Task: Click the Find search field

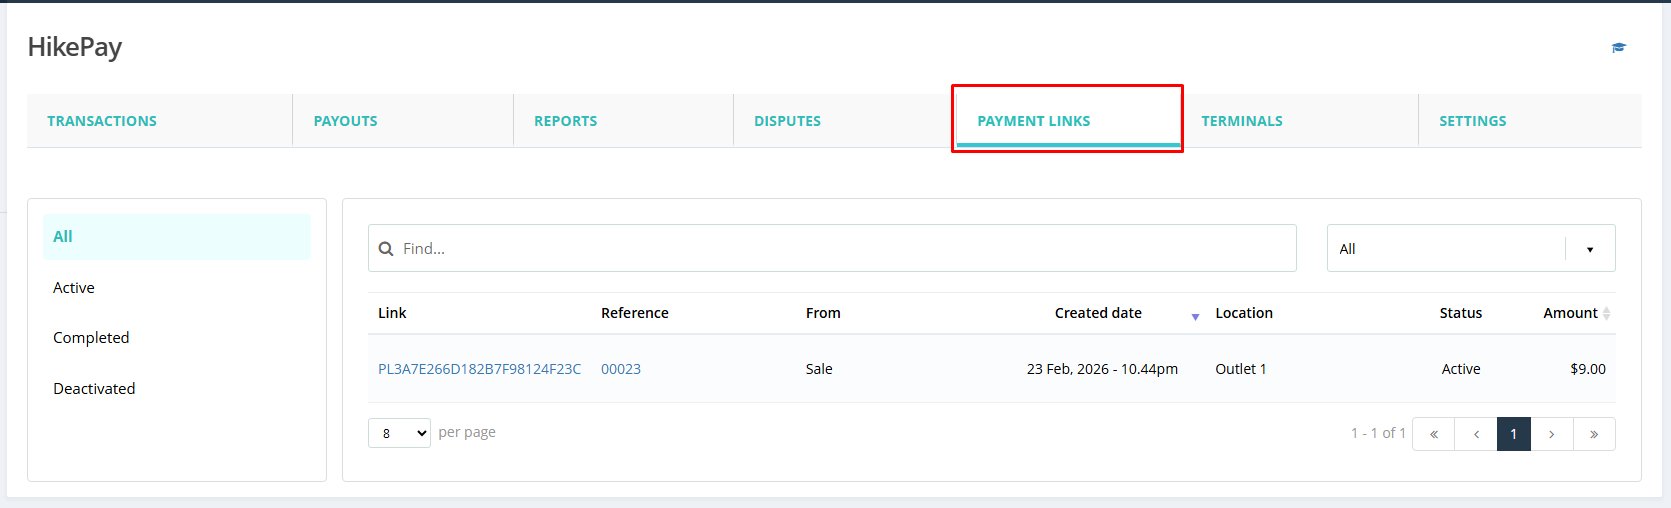Action: pyautogui.click(x=840, y=249)
